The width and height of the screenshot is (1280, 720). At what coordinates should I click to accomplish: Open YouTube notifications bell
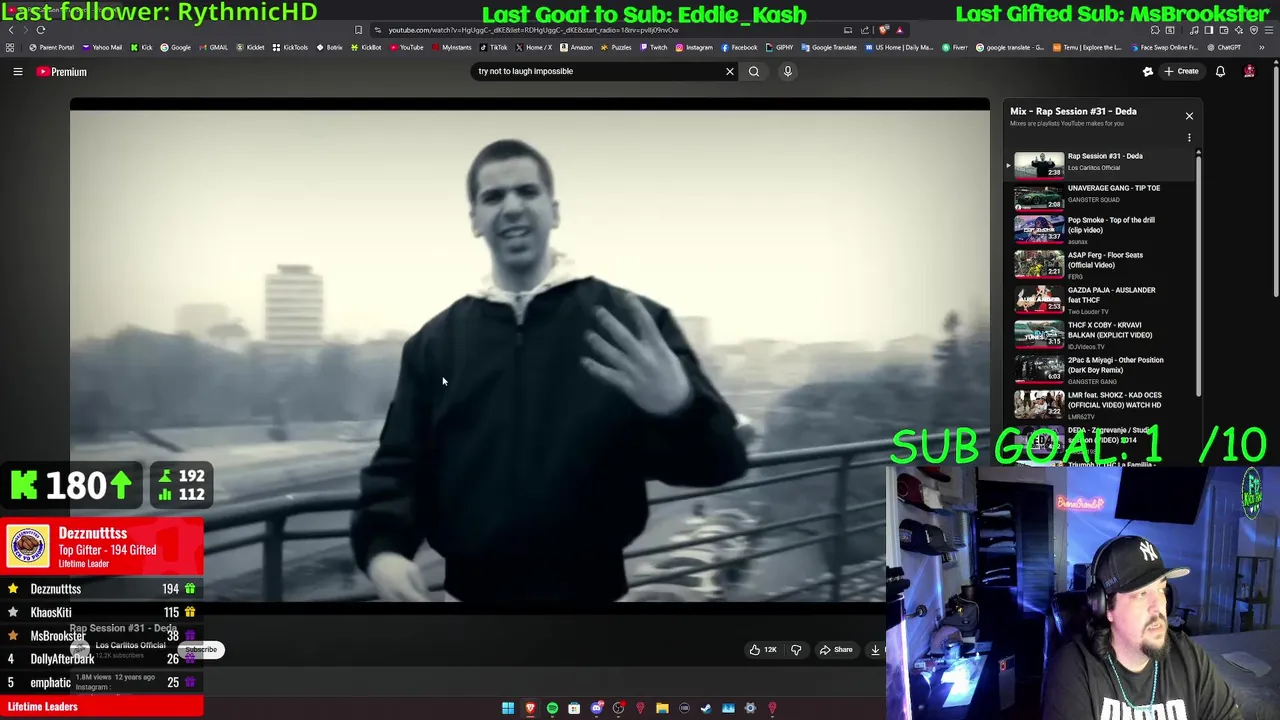tap(1220, 71)
